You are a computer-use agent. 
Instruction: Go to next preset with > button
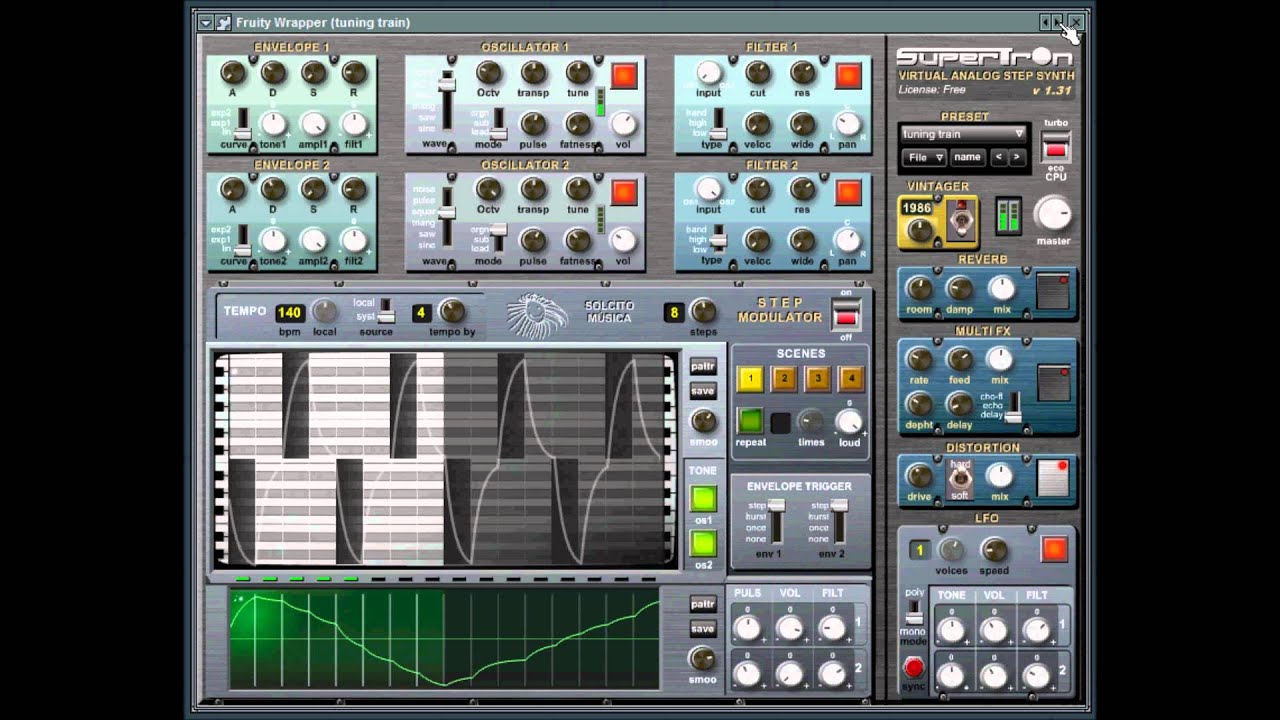click(x=1017, y=157)
